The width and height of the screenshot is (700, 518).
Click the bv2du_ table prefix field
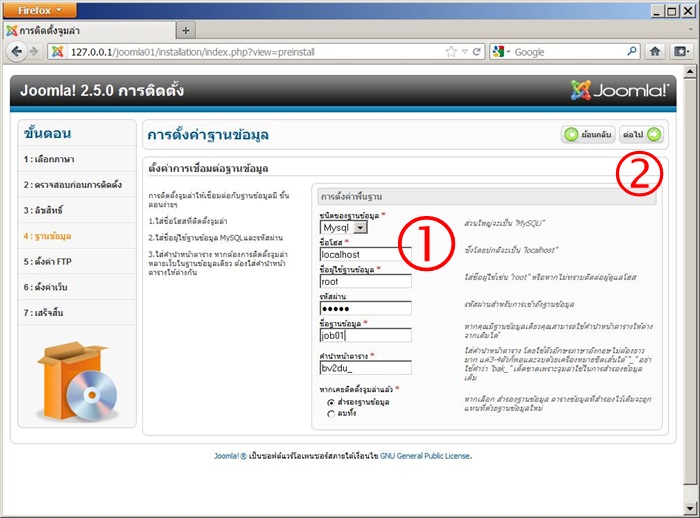tap(365, 368)
